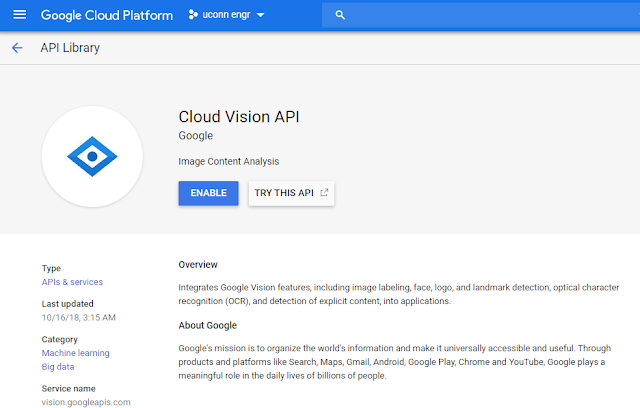Open the hamburger navigation menu

(20, 15)
